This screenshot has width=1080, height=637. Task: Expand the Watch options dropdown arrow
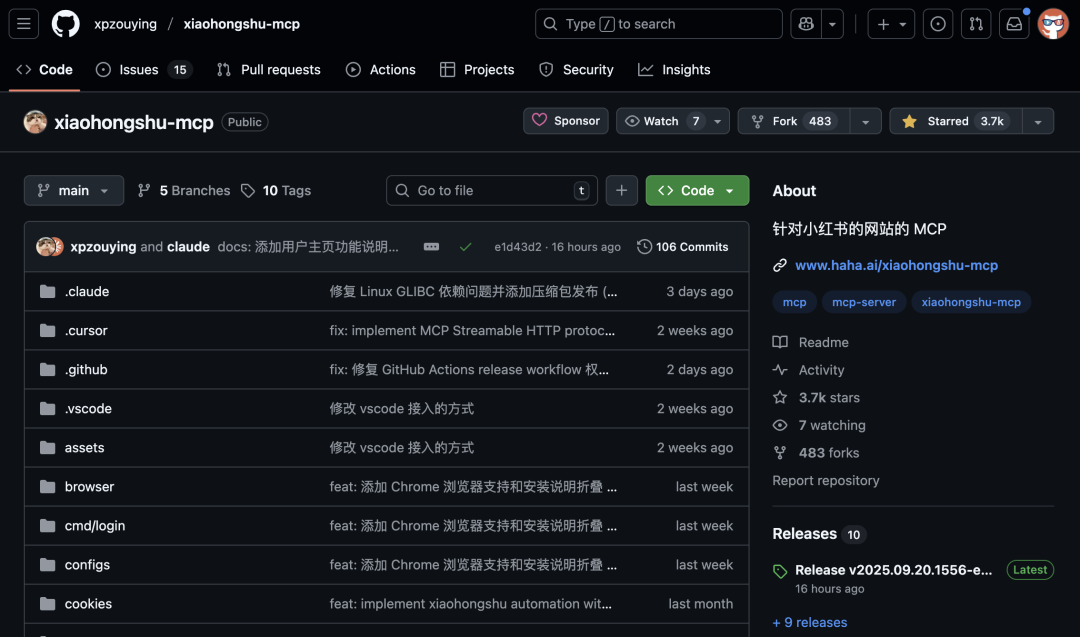[718, 121]
